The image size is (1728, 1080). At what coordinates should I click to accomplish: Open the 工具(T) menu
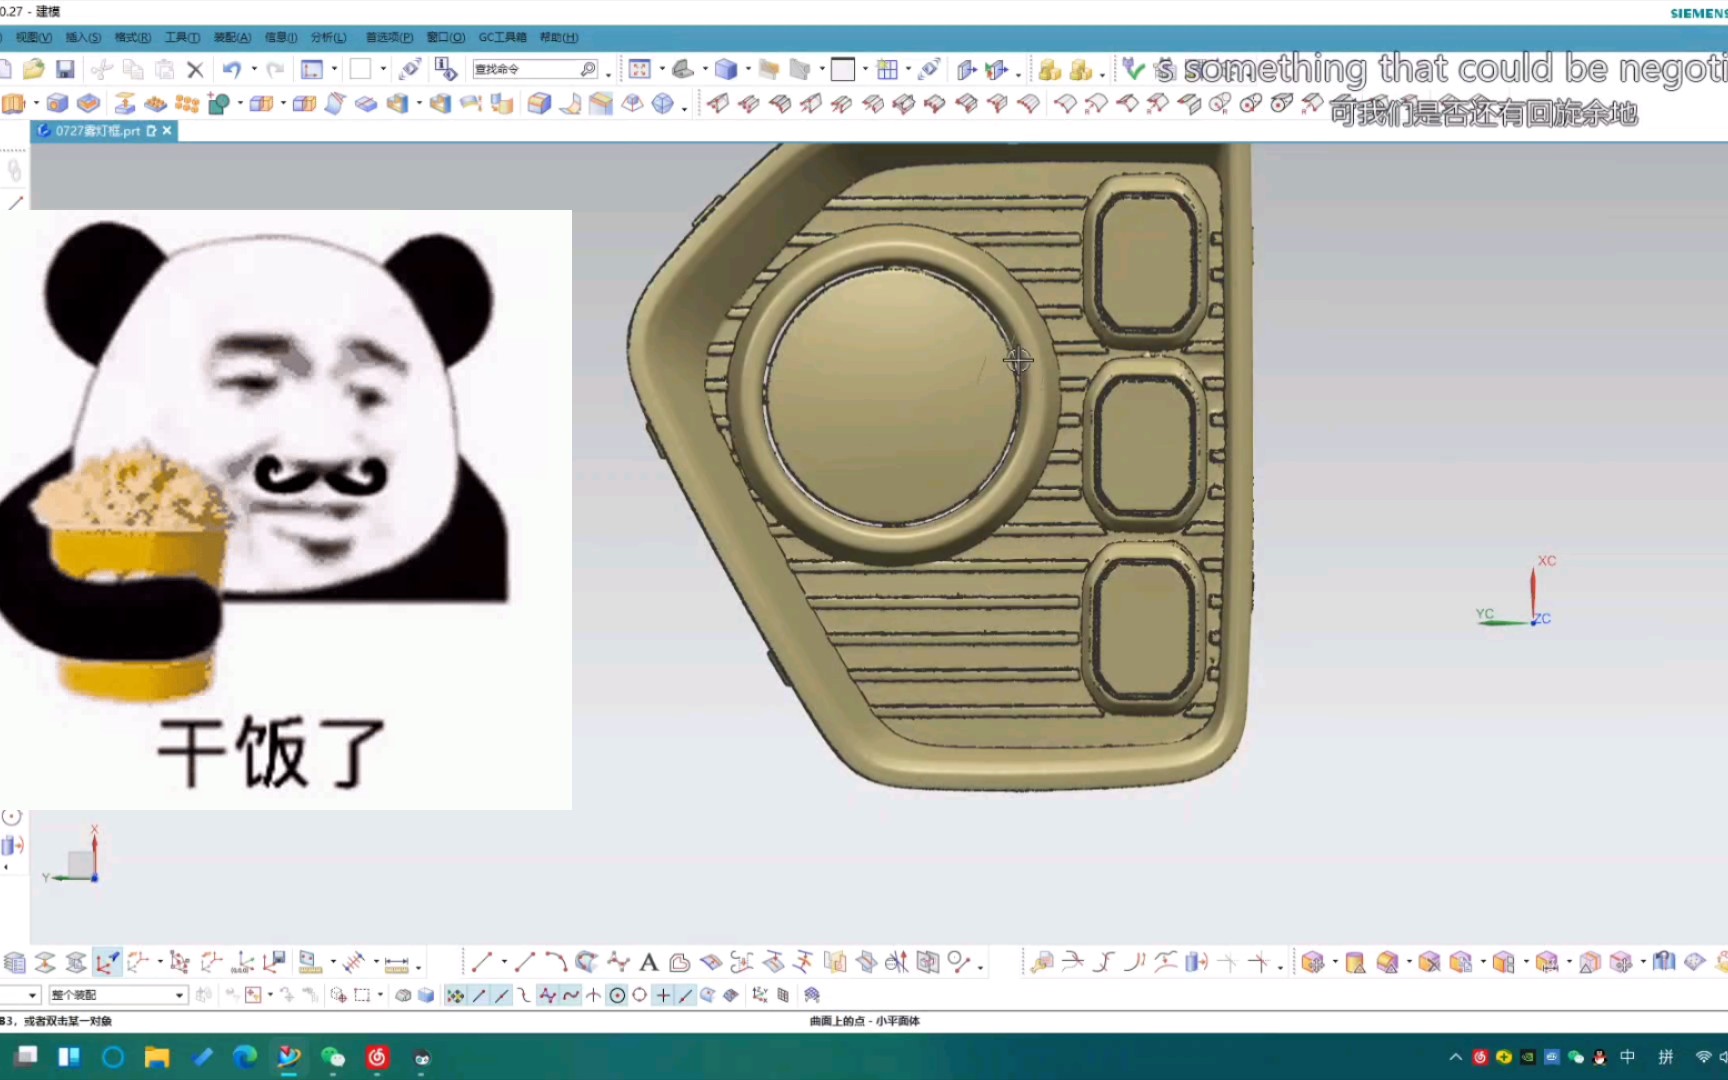[x=182, y=37]
